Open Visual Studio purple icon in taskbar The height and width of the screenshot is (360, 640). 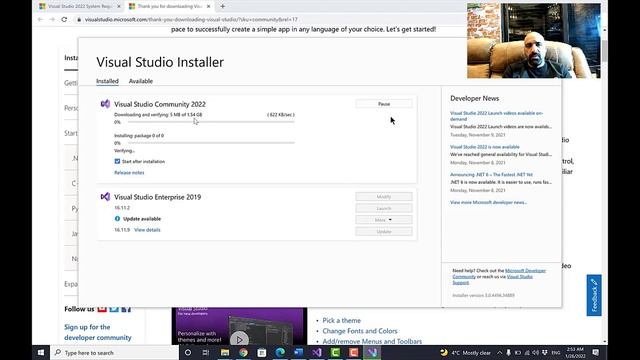click(317, 353)
